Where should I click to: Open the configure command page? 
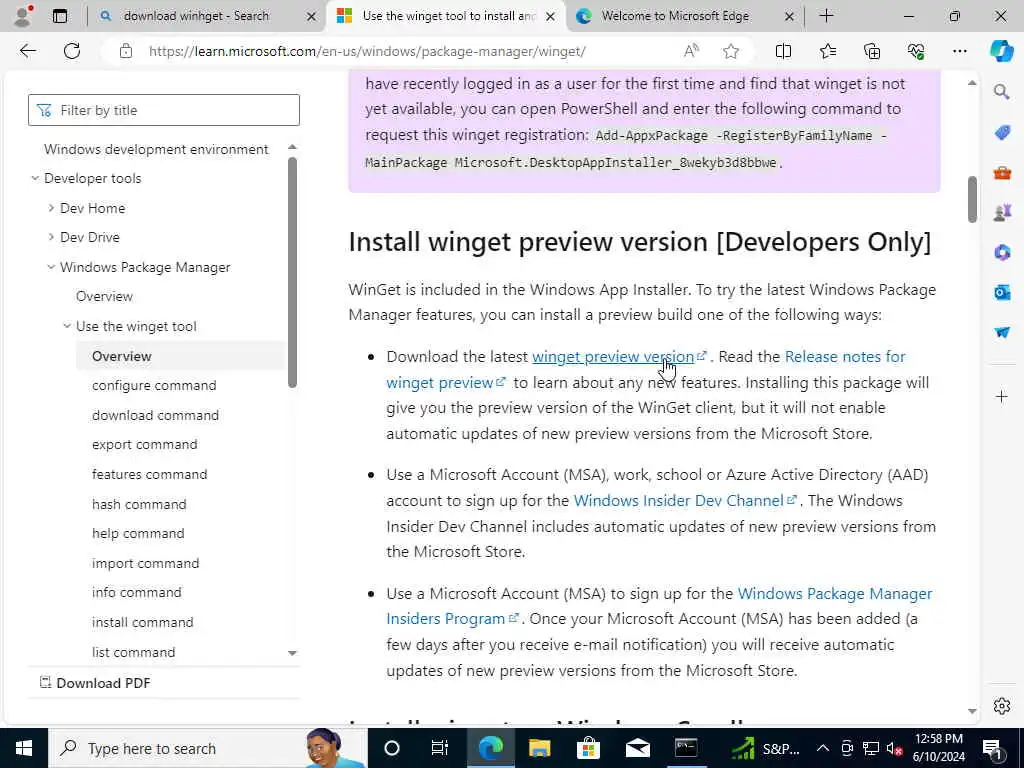click(154, 385)
